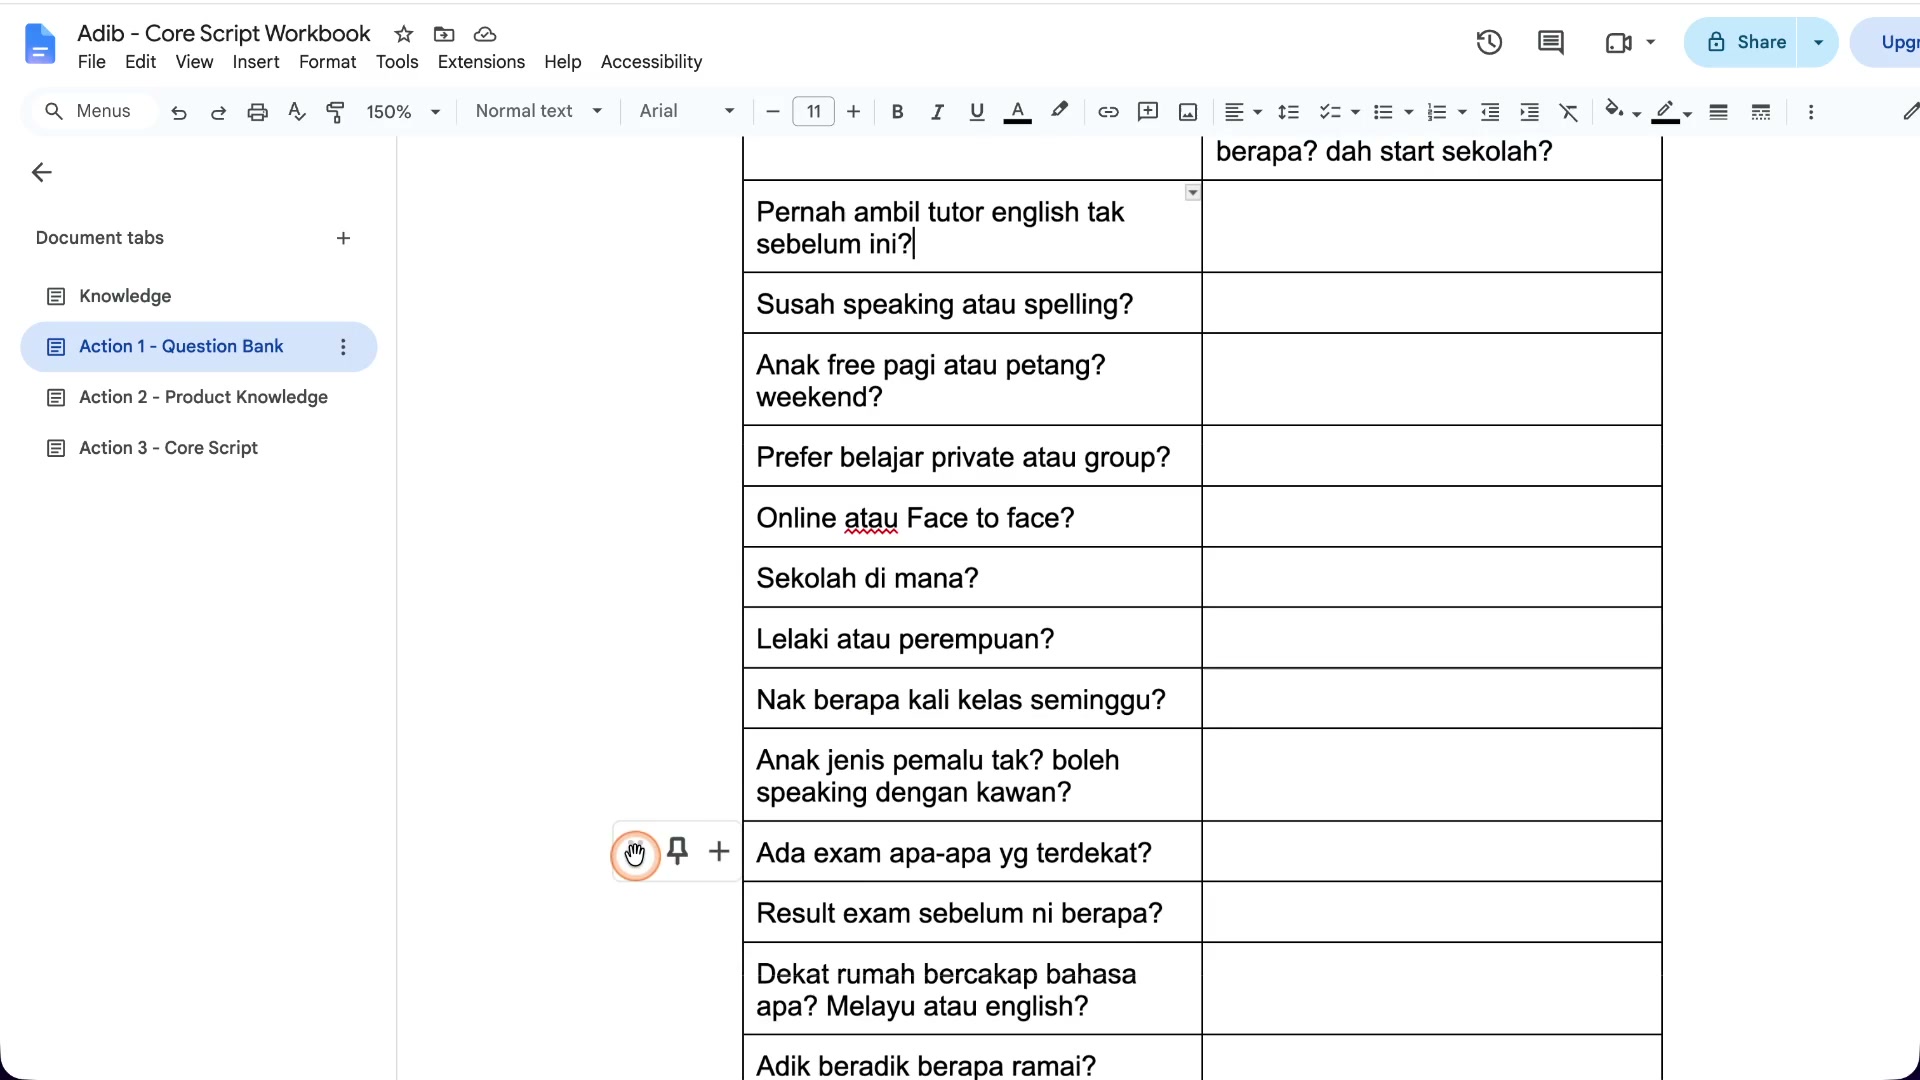The image size is (1920, 1080).
Task: Insert a link from toolbar
Action: (1108, 112)
